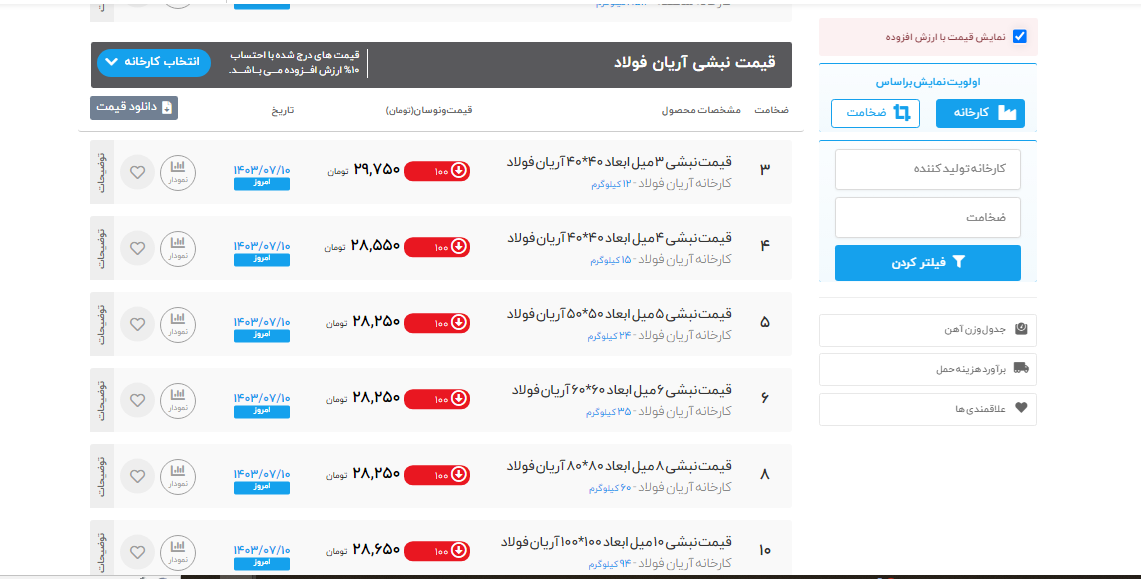The height and width of the screenshot is (579, 1141).
Task: Open the برآورد هزینه حمل menu item
Action: [927, 369]
